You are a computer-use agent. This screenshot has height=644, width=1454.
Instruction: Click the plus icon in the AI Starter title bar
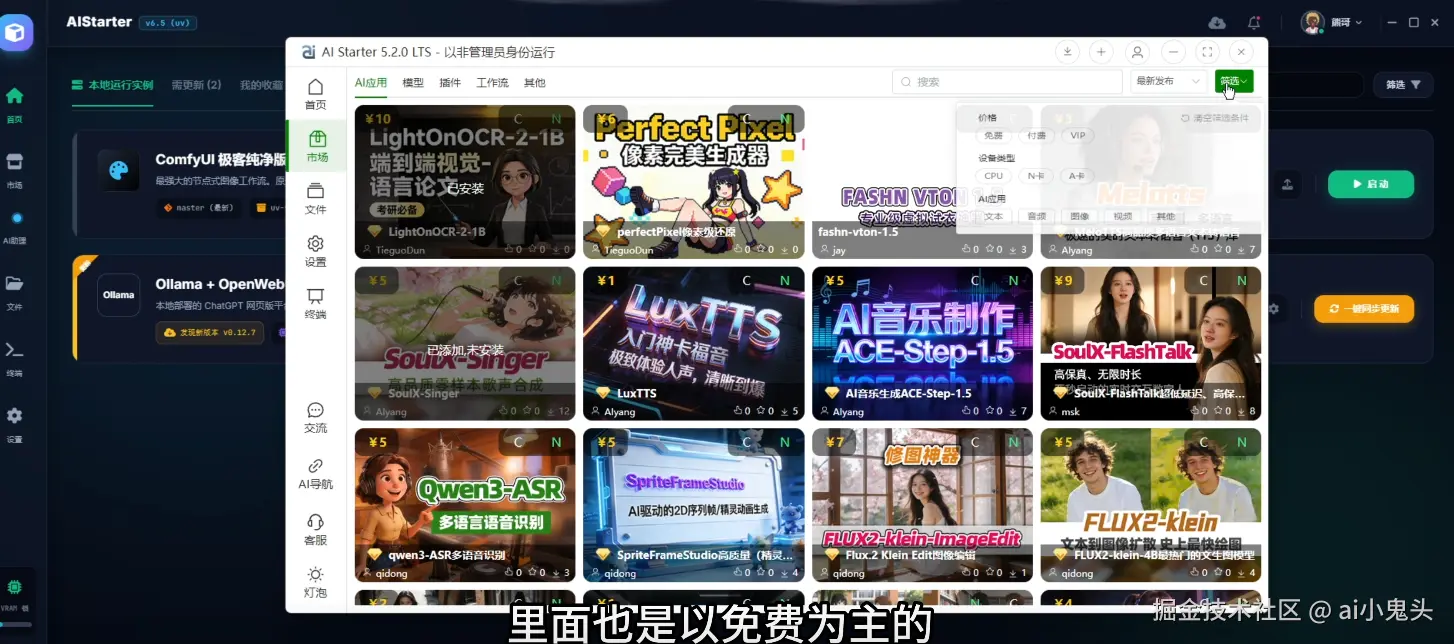(1101, 52)
